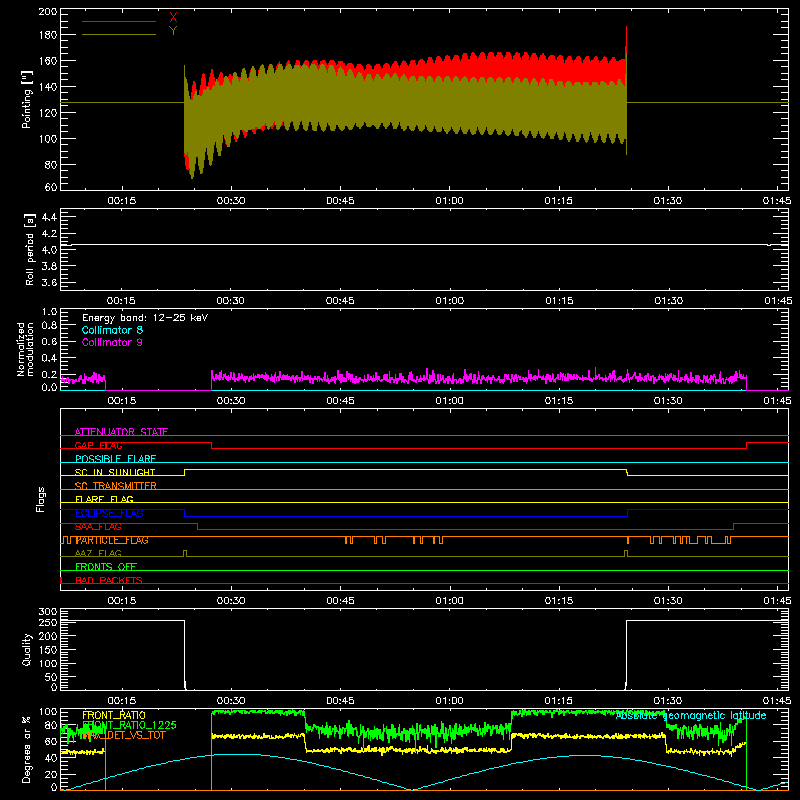Select the dim olive AAZ_FLAG label
This screenshot has height=800, width=800.
tap(98, 553)
